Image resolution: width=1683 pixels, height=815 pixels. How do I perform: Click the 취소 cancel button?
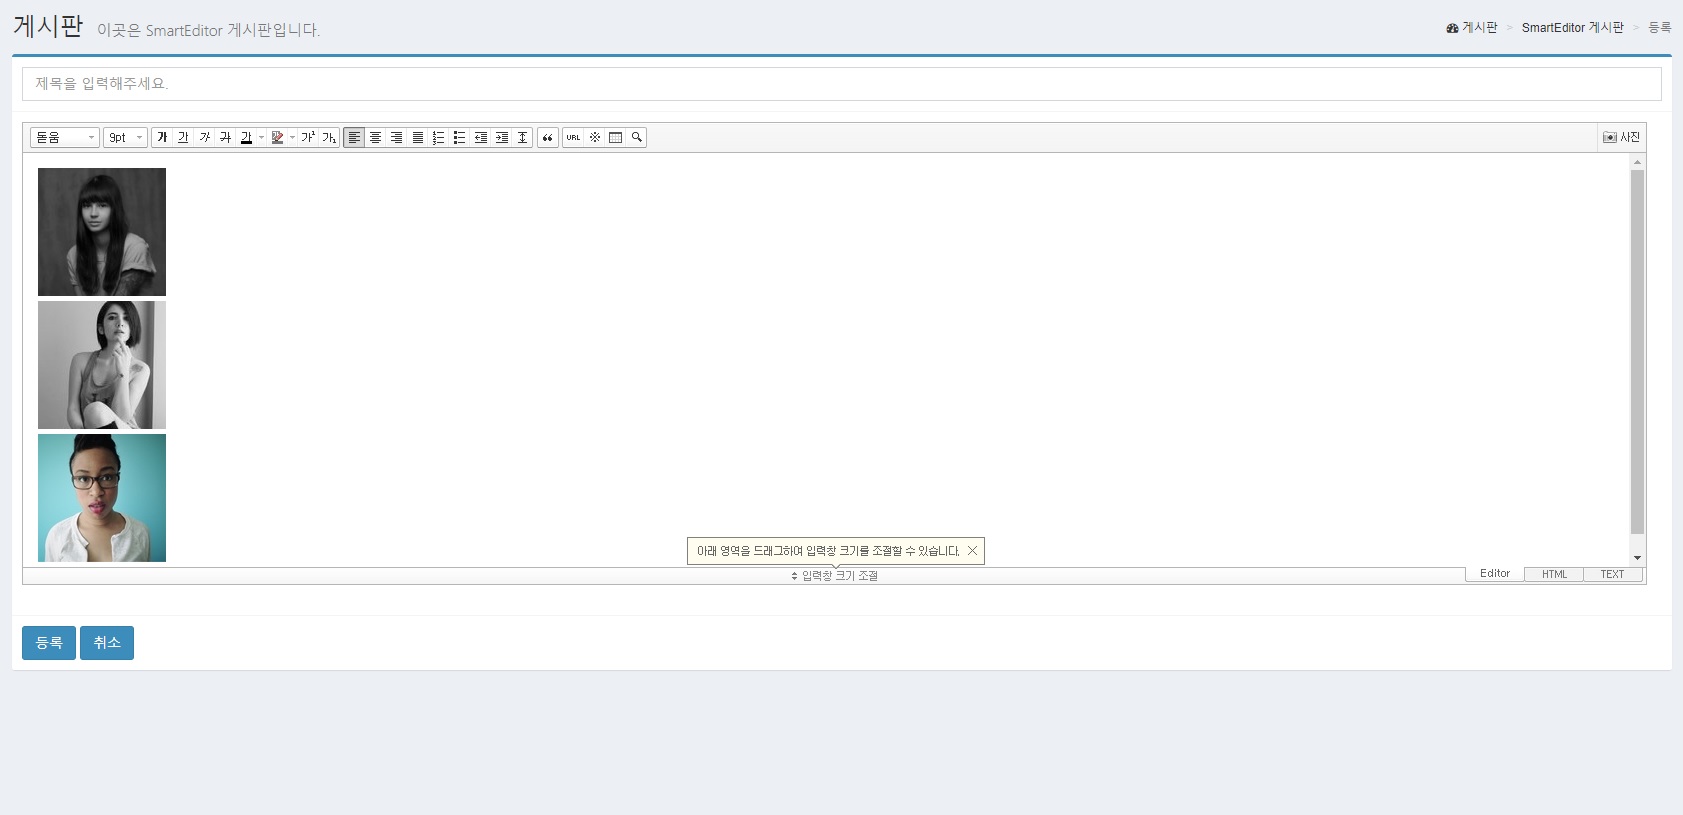[107, 643]
